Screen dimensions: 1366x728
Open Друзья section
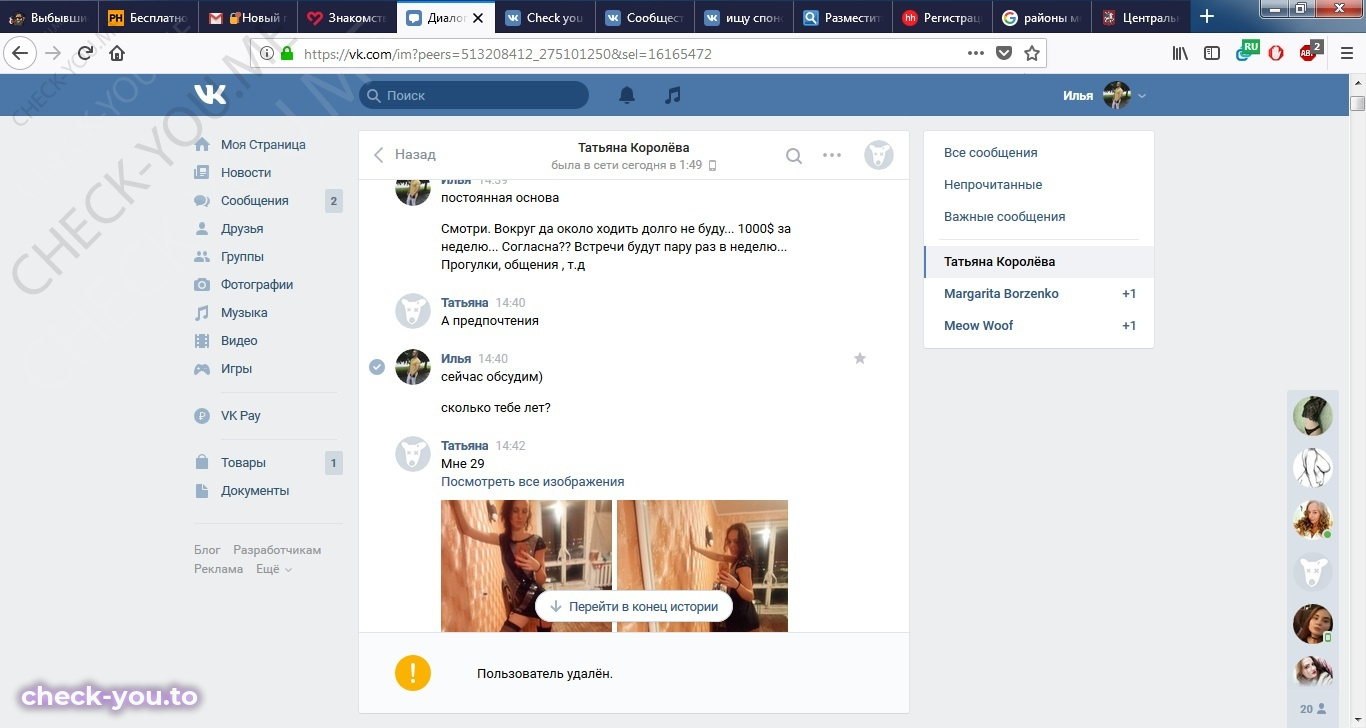click(x=242, y=228)
